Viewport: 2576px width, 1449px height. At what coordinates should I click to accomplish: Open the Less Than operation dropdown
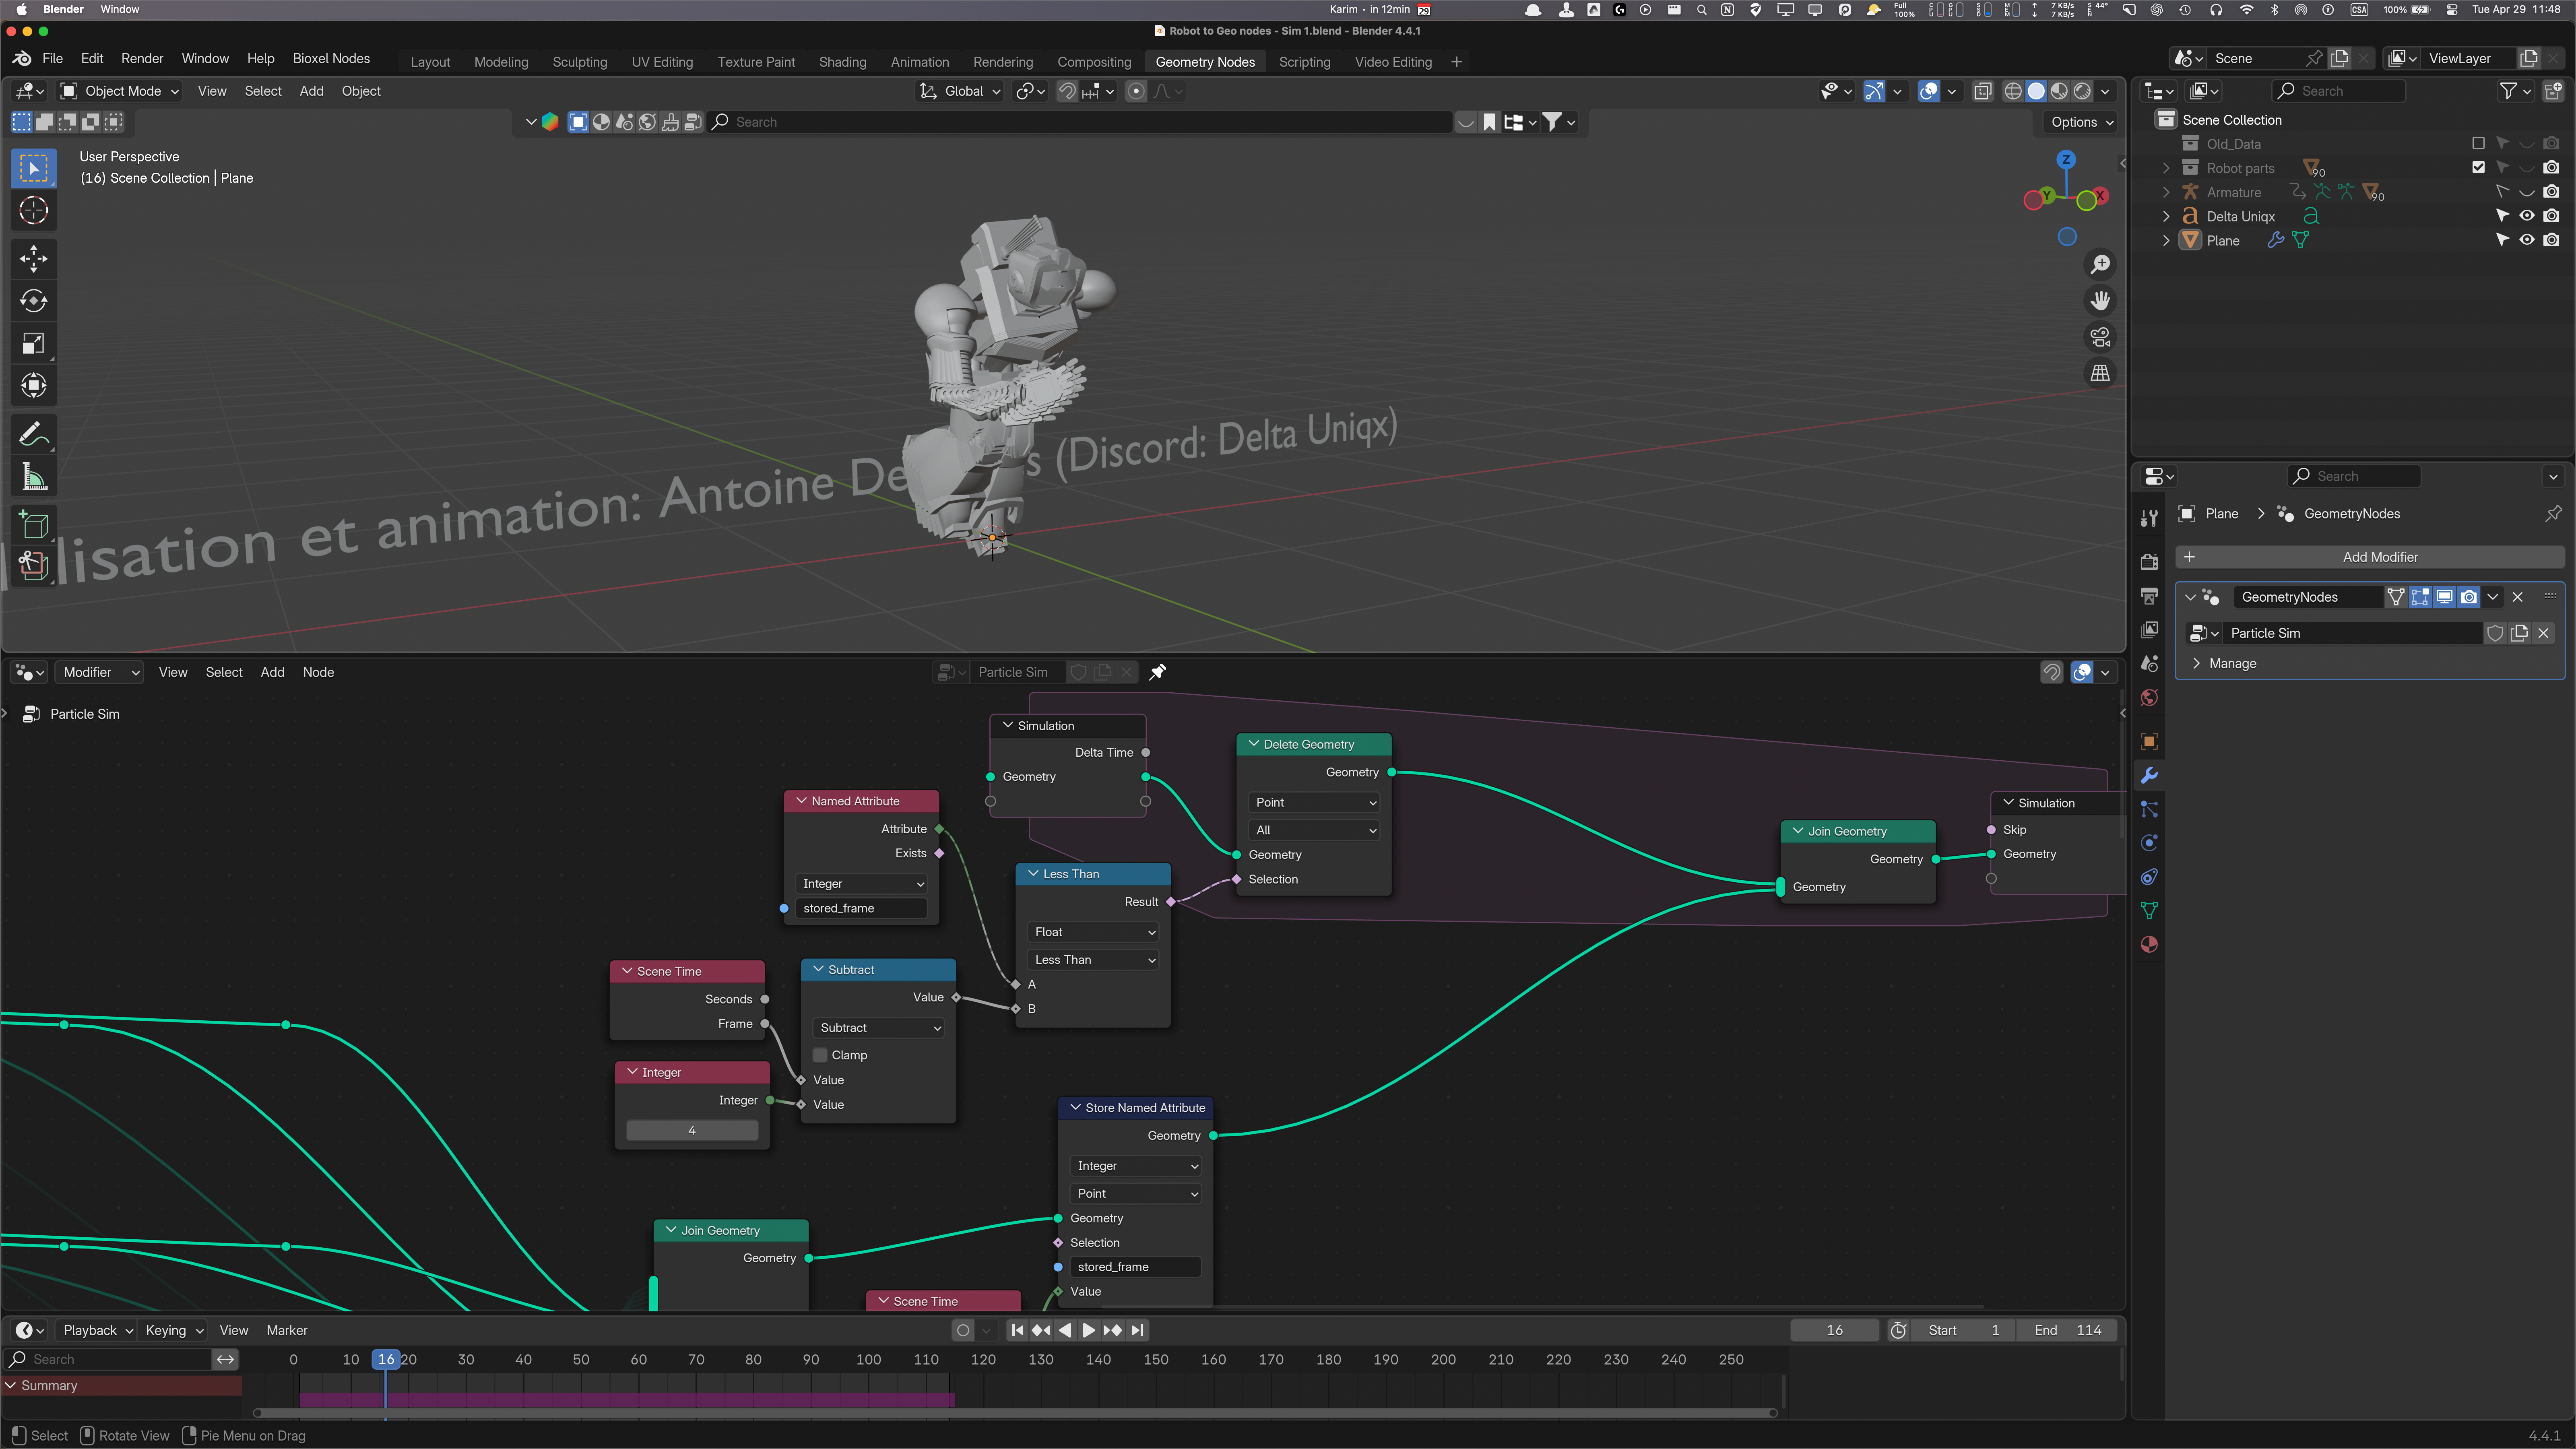coord(1094,960)
